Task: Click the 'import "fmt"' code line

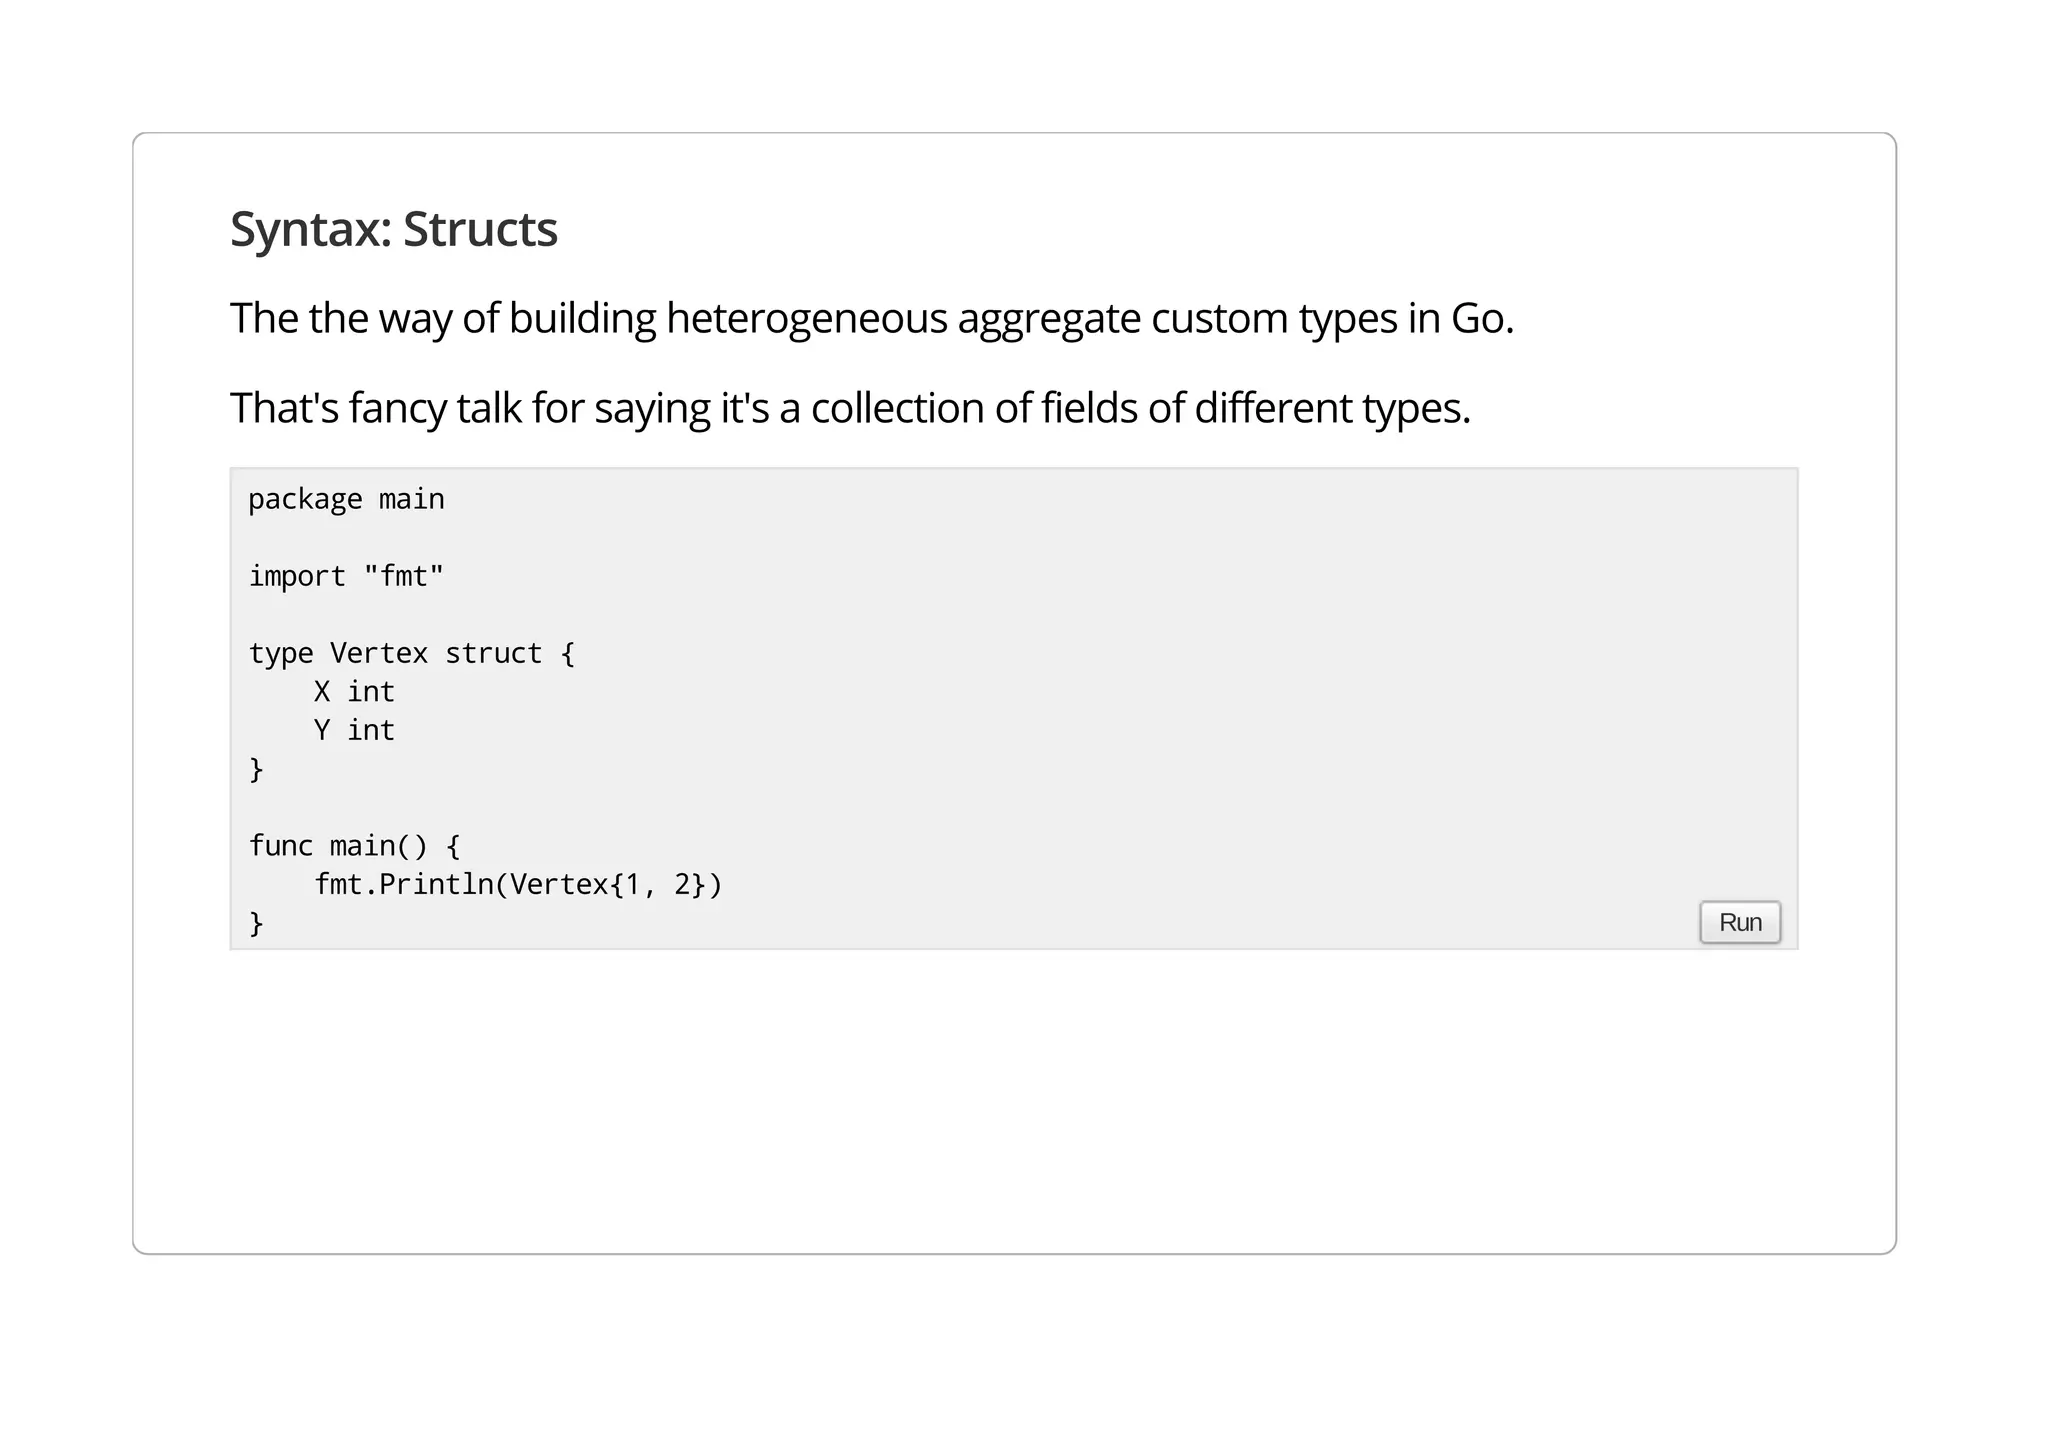Action: (346, 576)
